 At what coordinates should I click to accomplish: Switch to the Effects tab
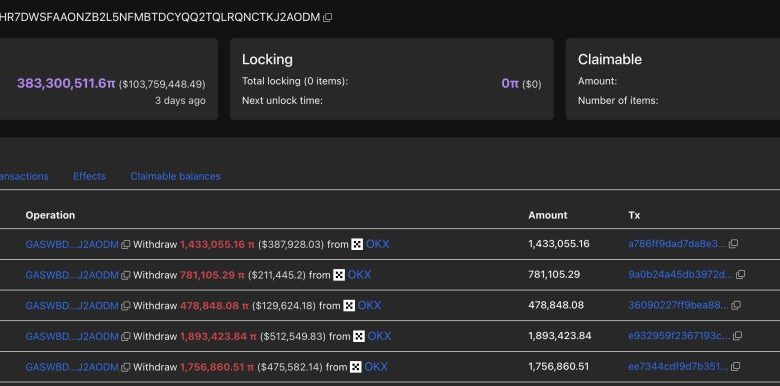coord(90,176)
